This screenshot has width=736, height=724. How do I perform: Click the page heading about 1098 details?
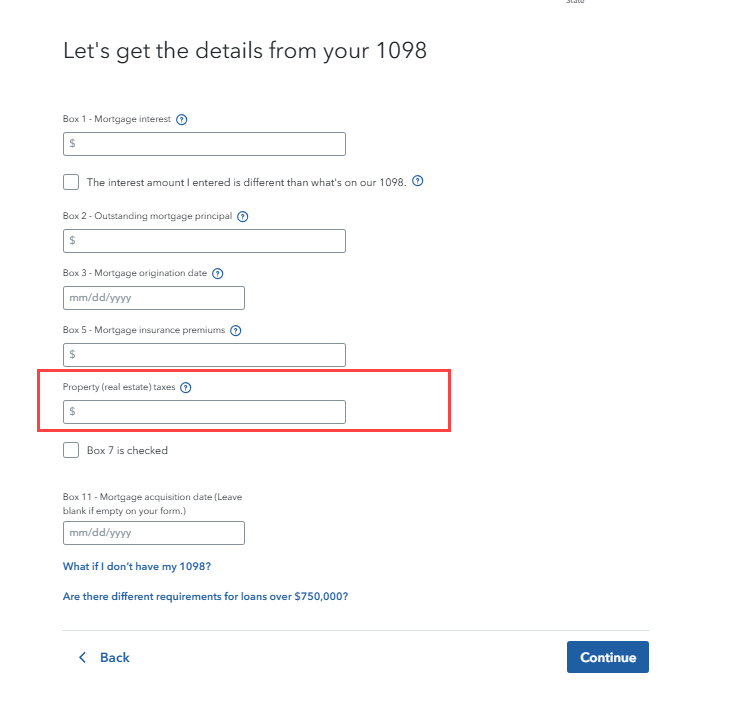click(245, 50)
